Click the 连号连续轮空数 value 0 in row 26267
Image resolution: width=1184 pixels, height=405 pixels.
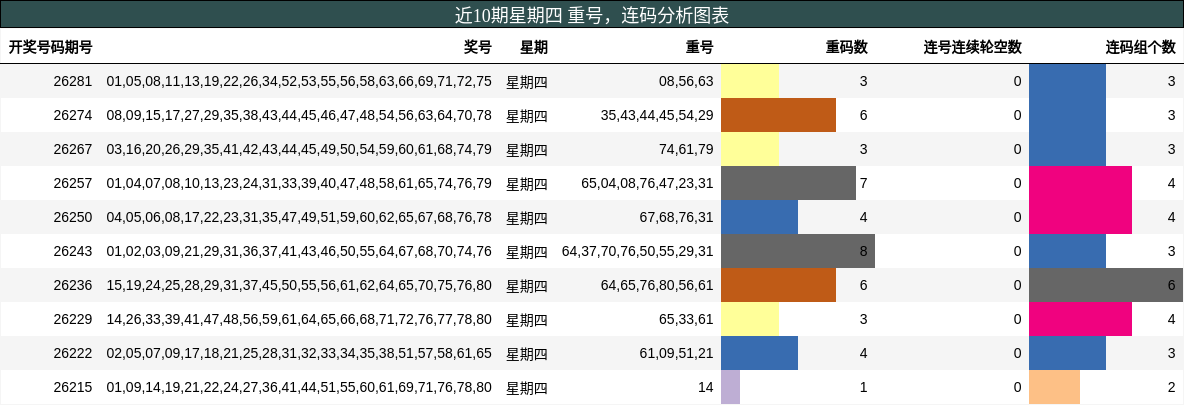[1018, 149]
